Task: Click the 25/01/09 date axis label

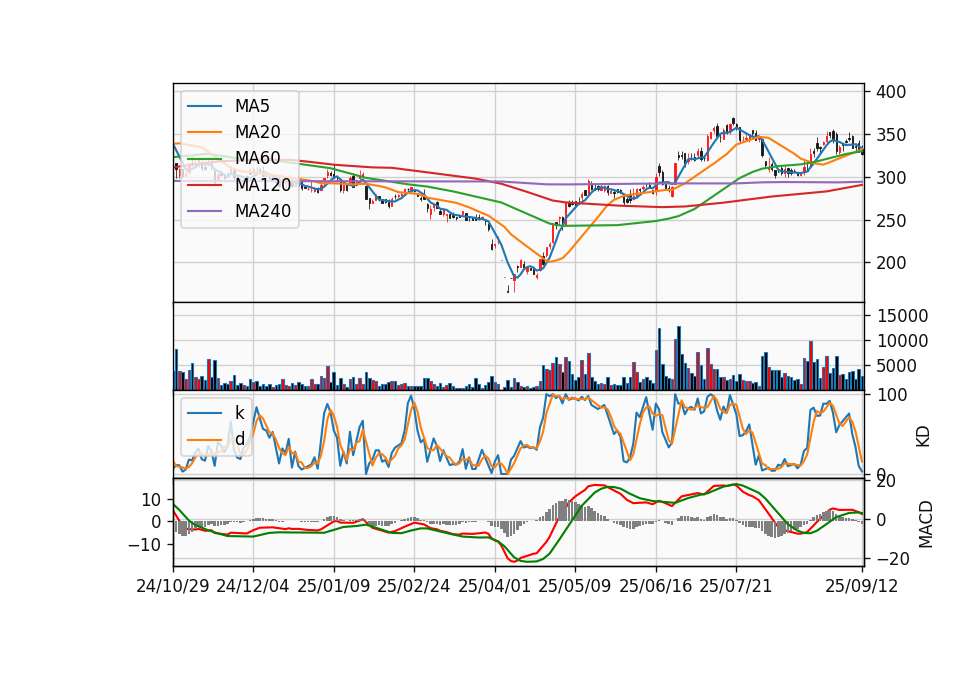Action: point(334,586)
